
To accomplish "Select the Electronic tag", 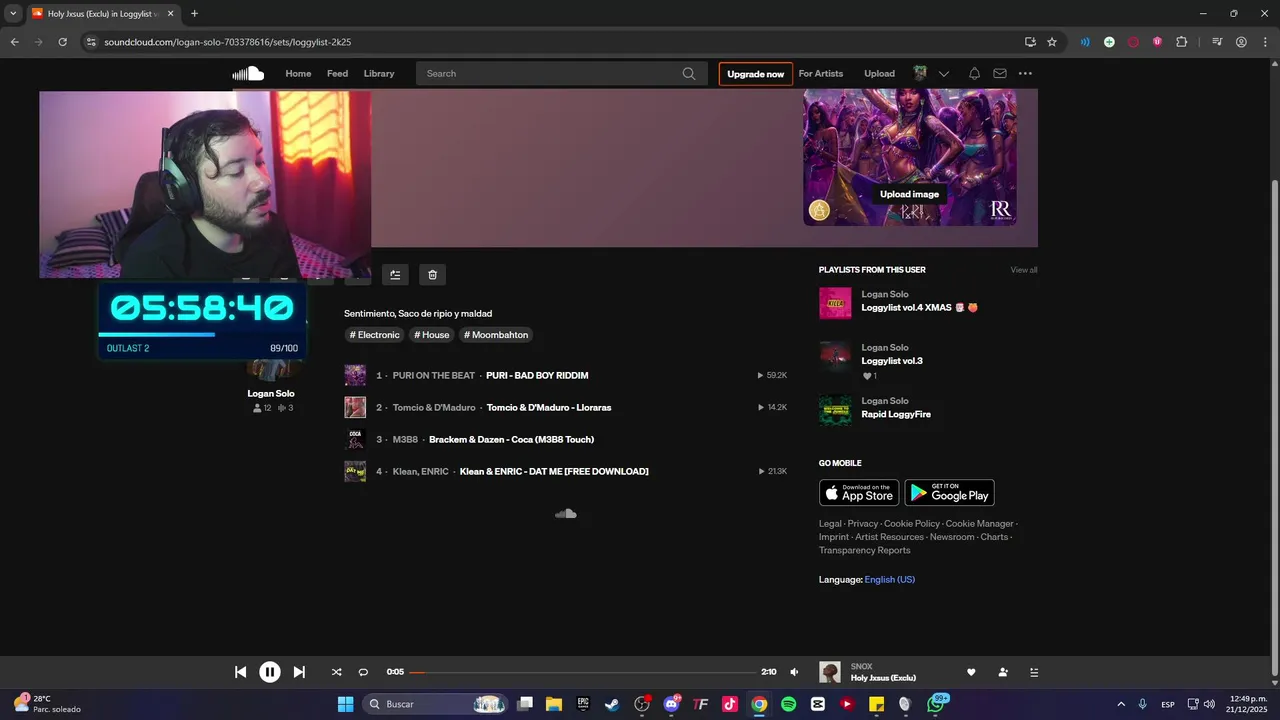I will (375, 335).
